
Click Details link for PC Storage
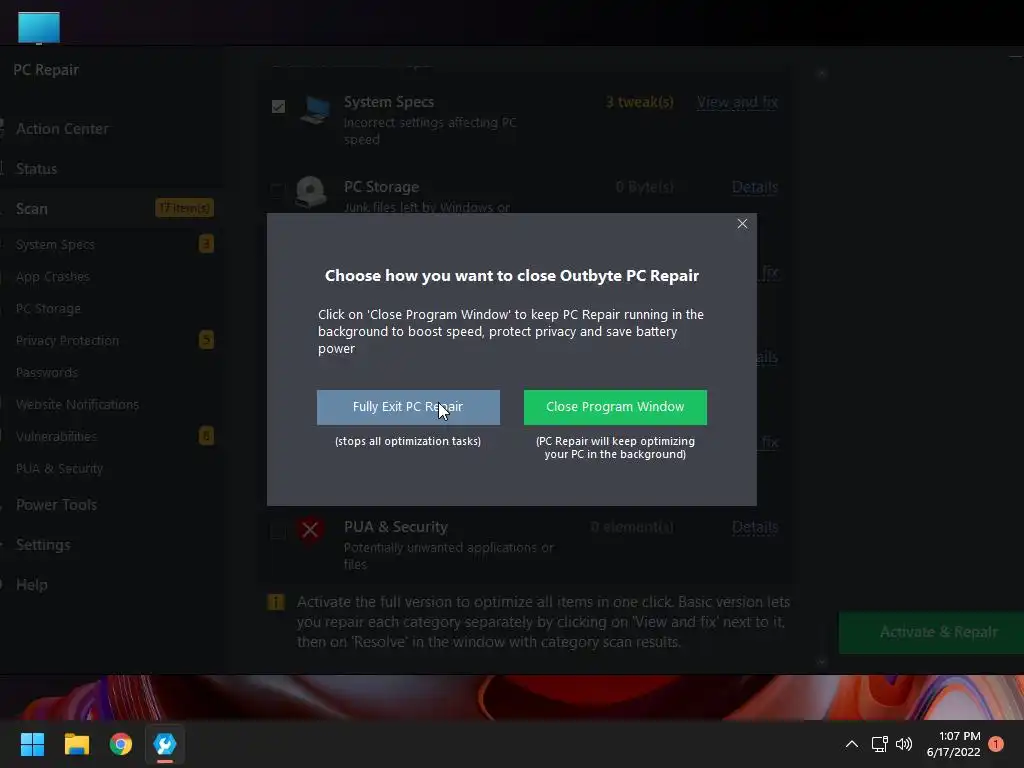coord(755,187)
